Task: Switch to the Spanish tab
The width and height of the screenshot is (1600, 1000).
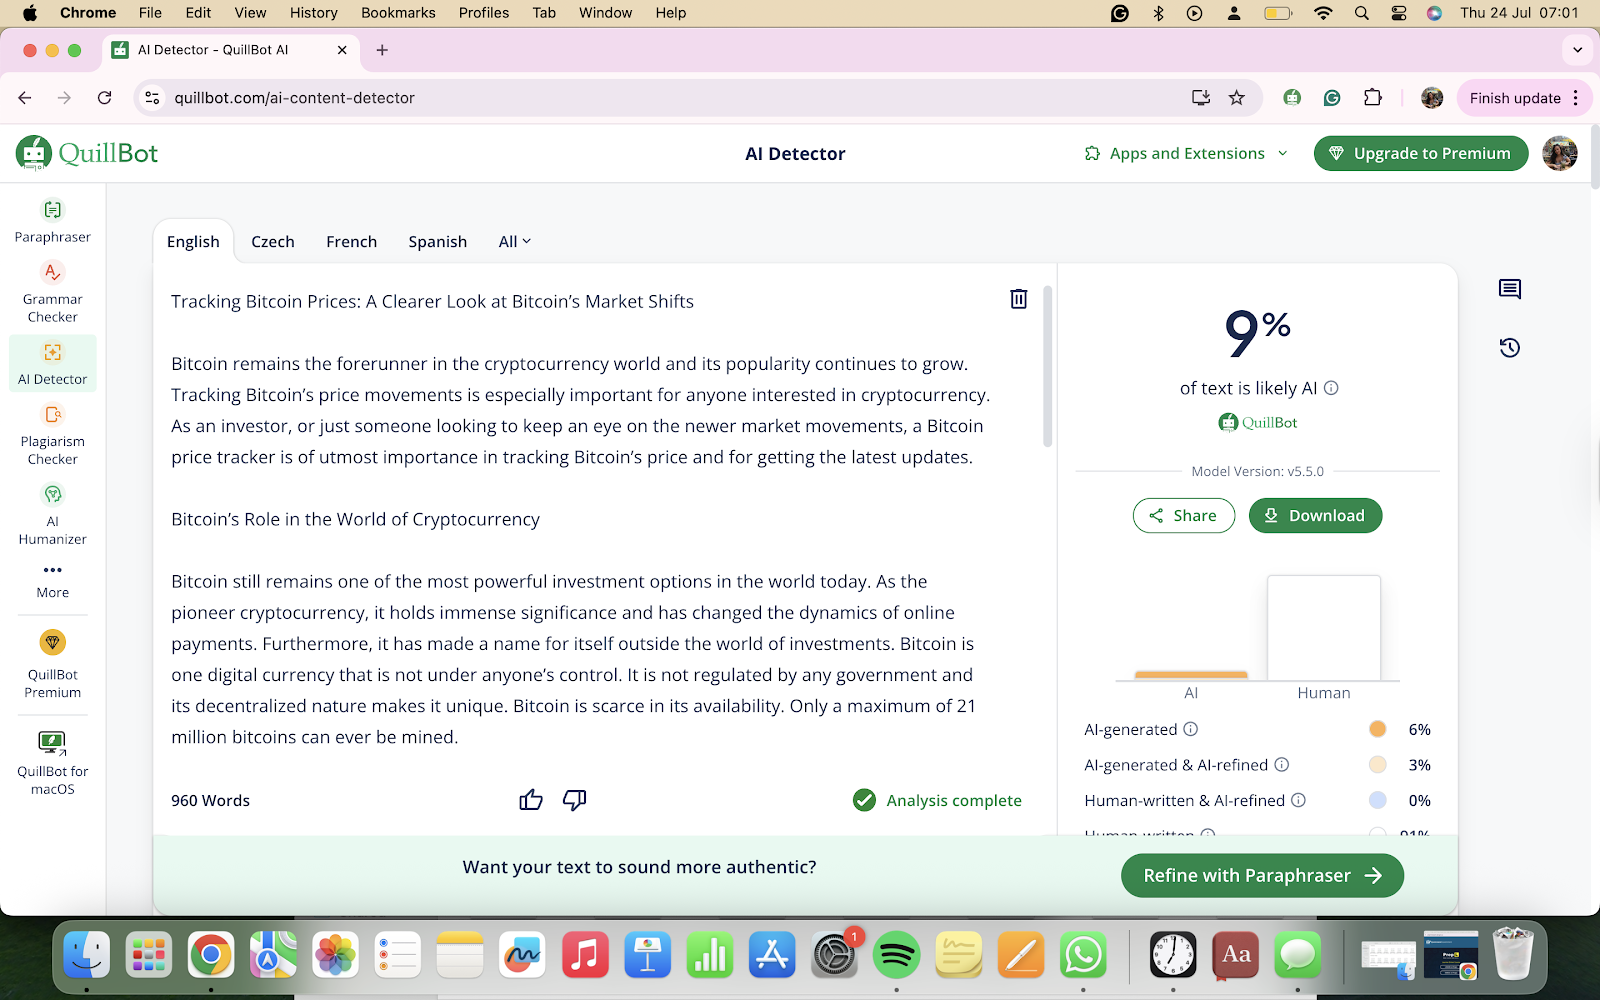Action: pos(437,241)
